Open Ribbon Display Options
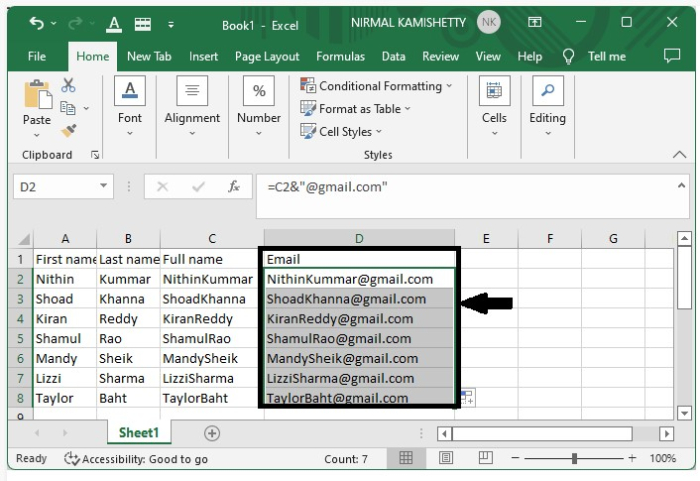700x481 pixels. pyautogui.click(x=534, y=22)
